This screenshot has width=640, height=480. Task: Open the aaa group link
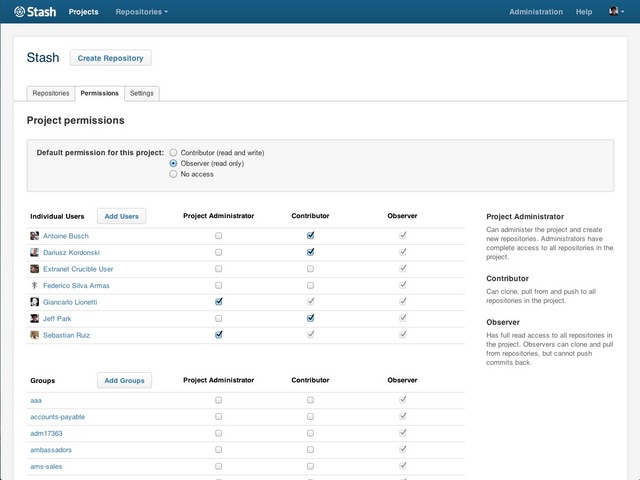pyautogui.click(x=36, y=400)
